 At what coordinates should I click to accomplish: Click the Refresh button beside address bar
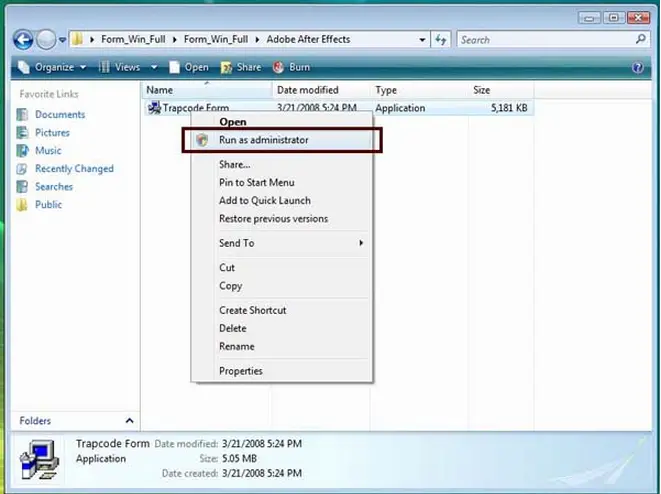point(441,40)
